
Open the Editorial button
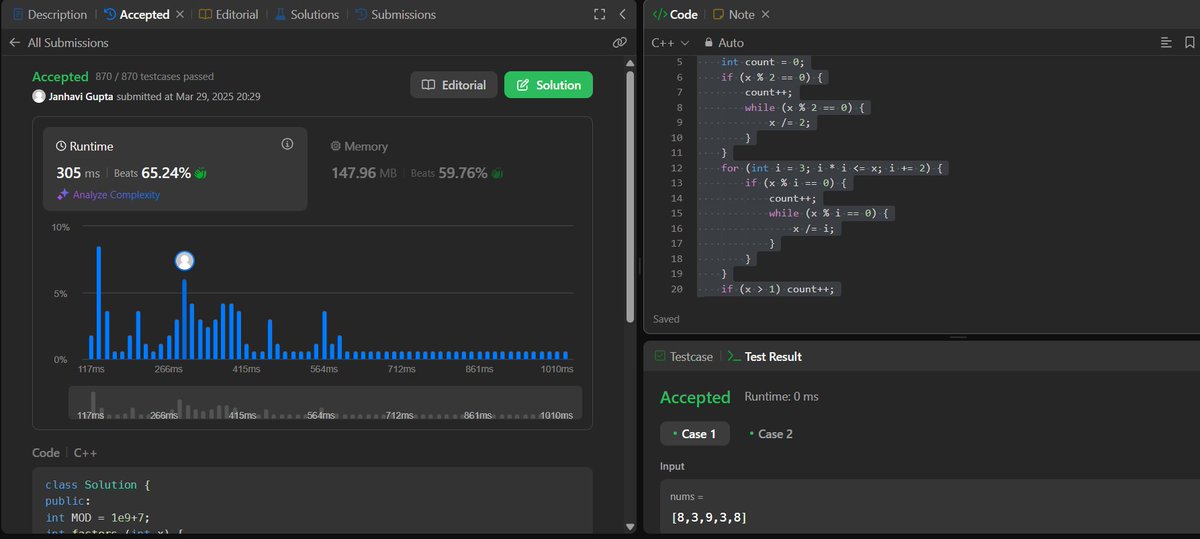pos(453,85)
